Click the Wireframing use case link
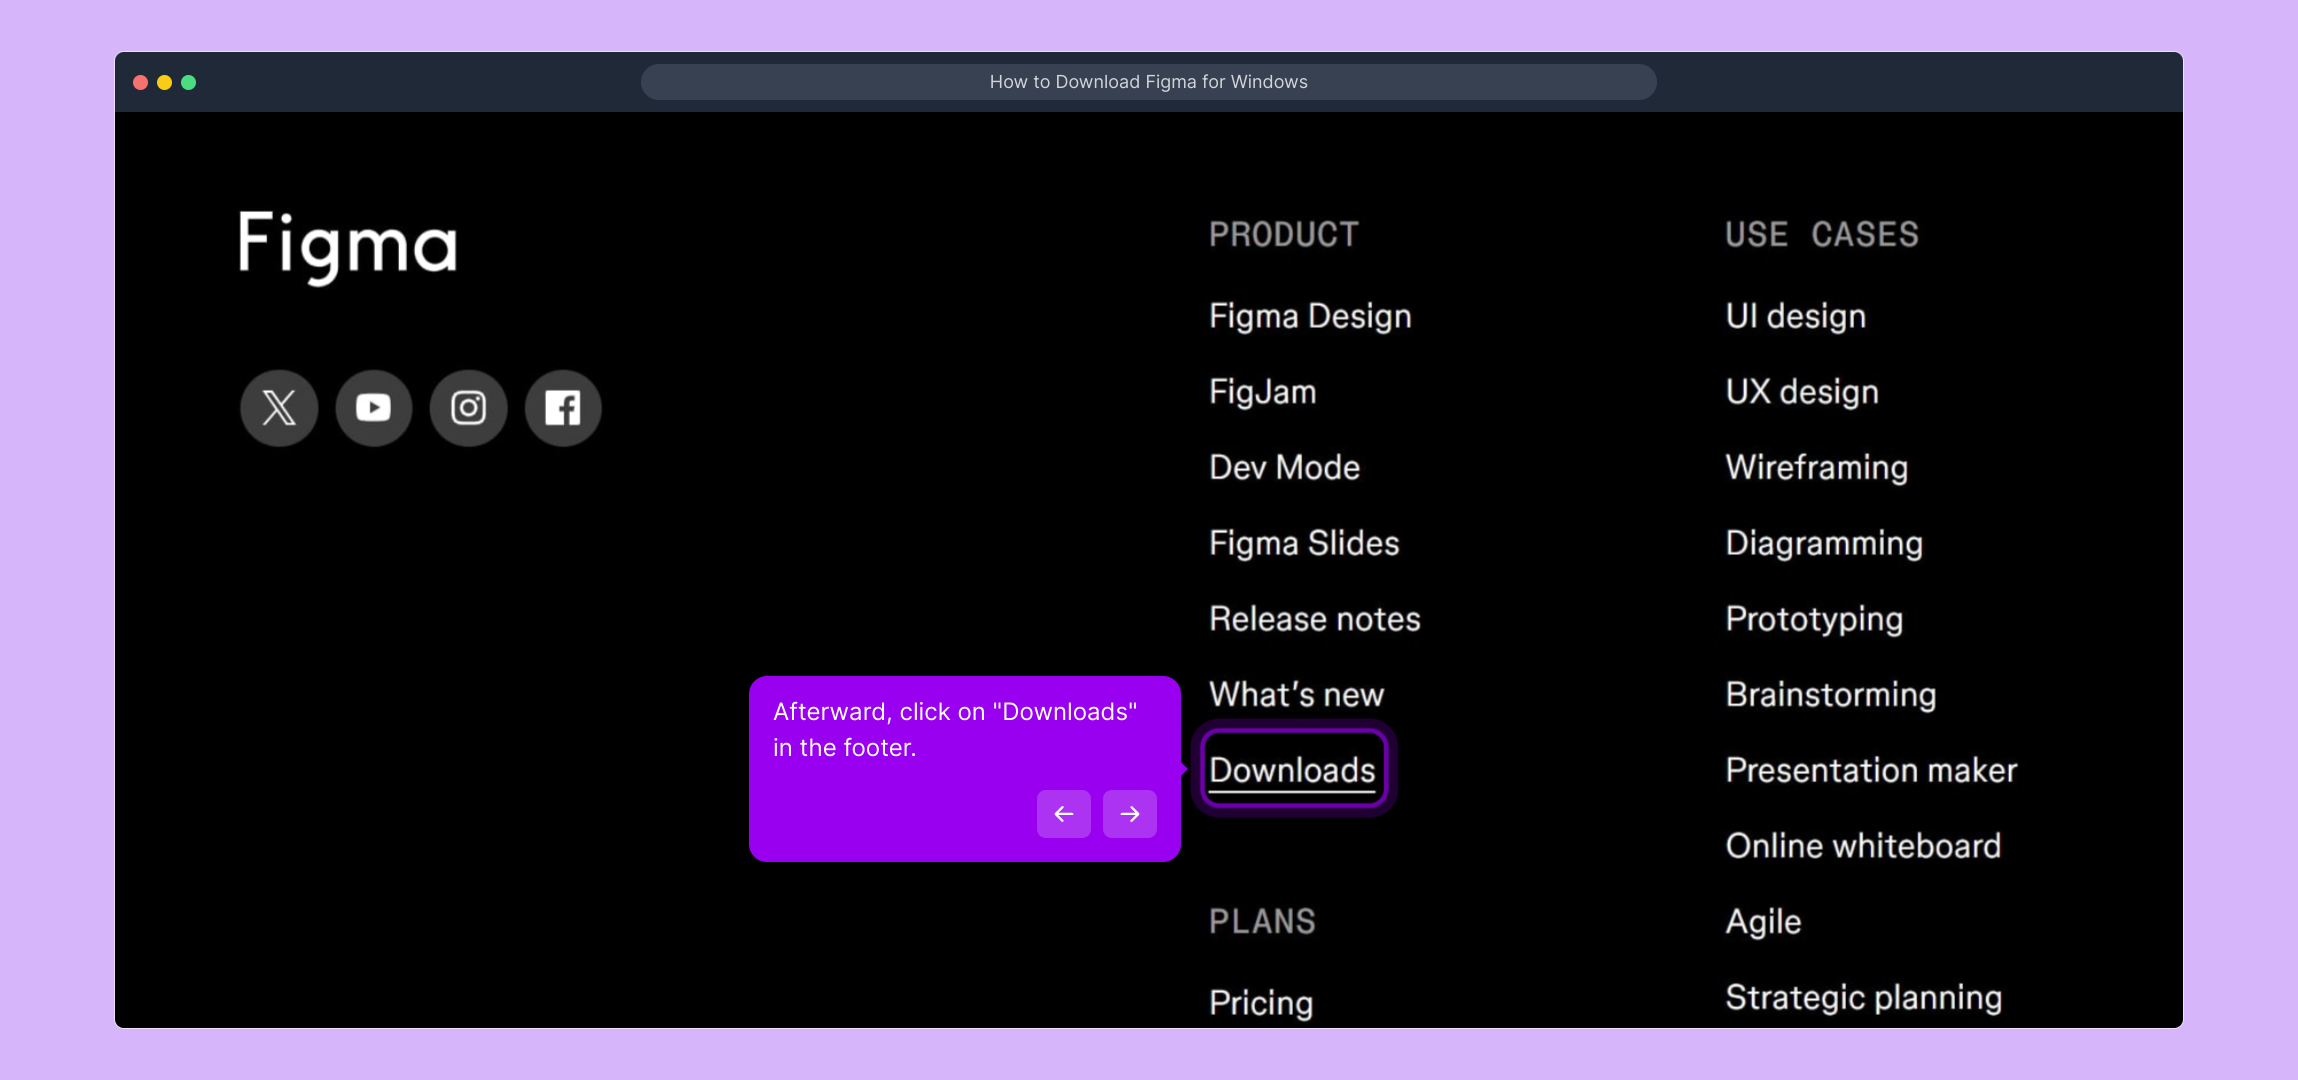 pos(1816,468)
